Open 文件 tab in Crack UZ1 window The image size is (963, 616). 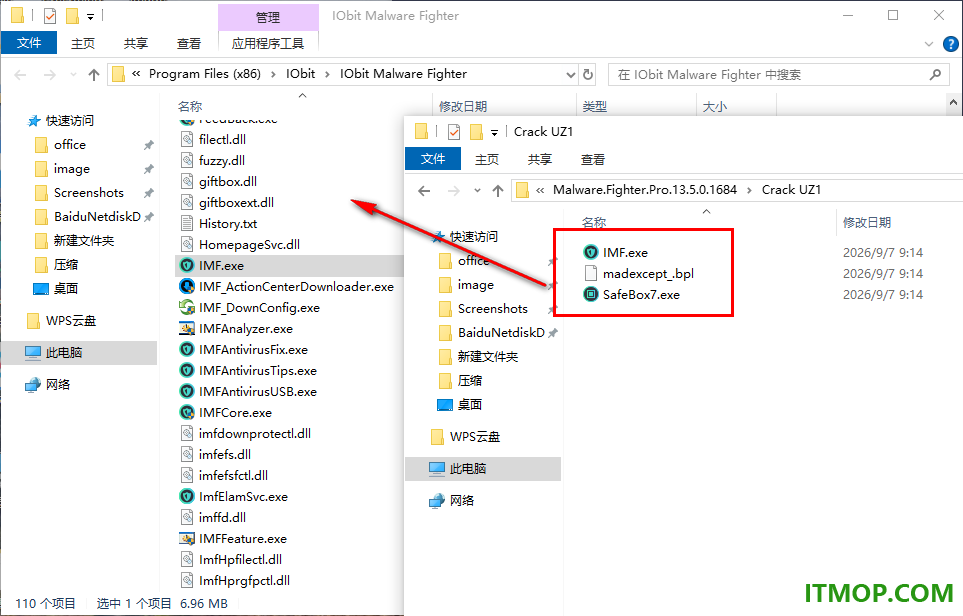click(x=433, y=159)
